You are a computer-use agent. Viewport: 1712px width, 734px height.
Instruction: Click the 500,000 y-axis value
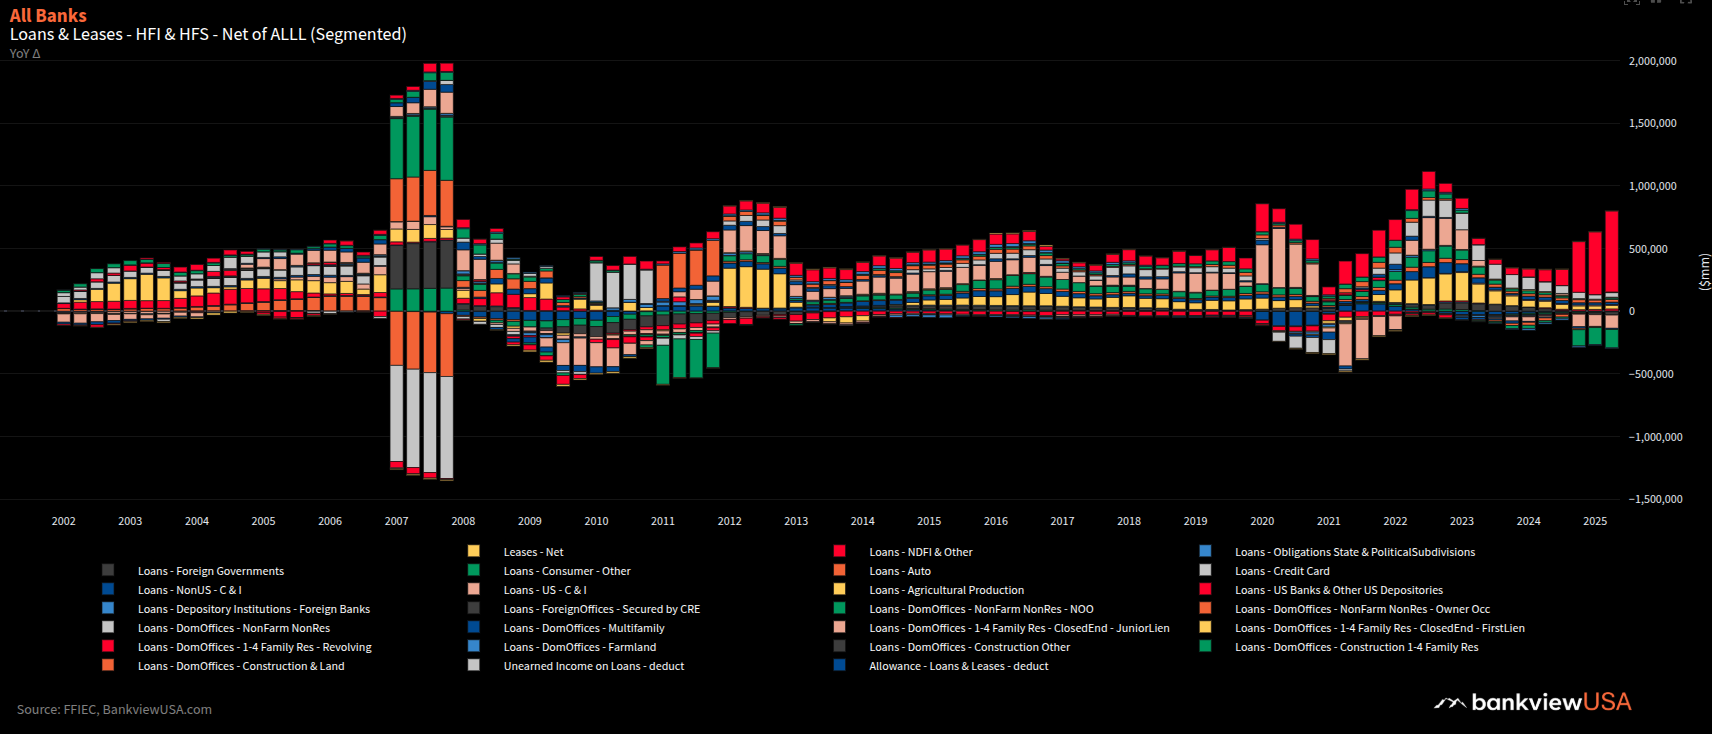coord(1648,249)
